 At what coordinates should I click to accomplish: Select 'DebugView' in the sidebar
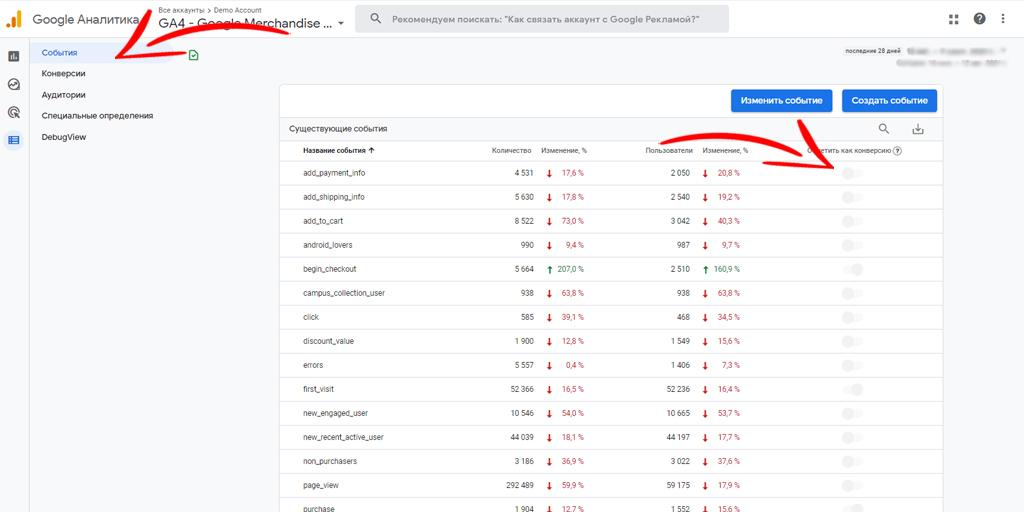(x=64, y=137)
